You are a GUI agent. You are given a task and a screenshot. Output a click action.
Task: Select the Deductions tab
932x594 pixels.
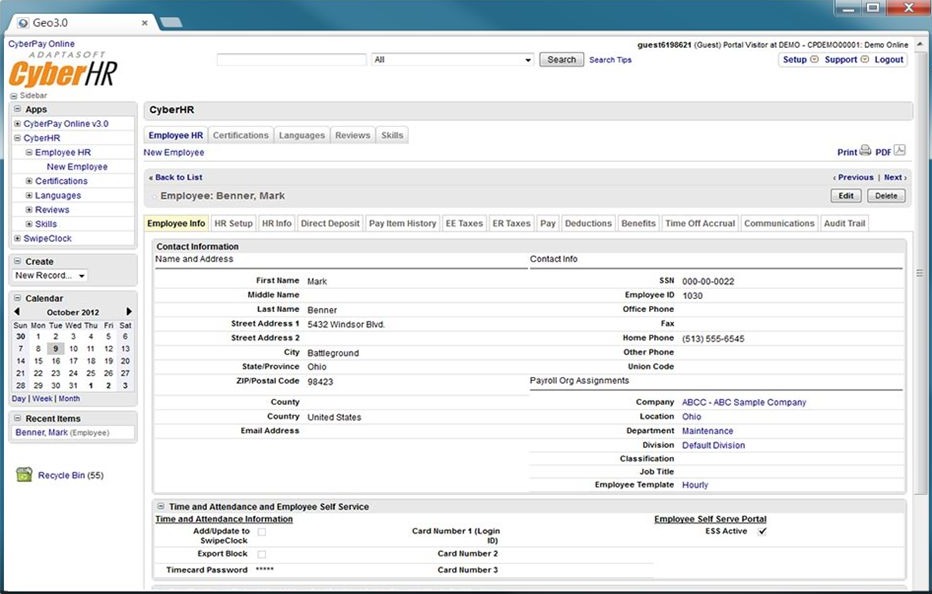(588, 224)
